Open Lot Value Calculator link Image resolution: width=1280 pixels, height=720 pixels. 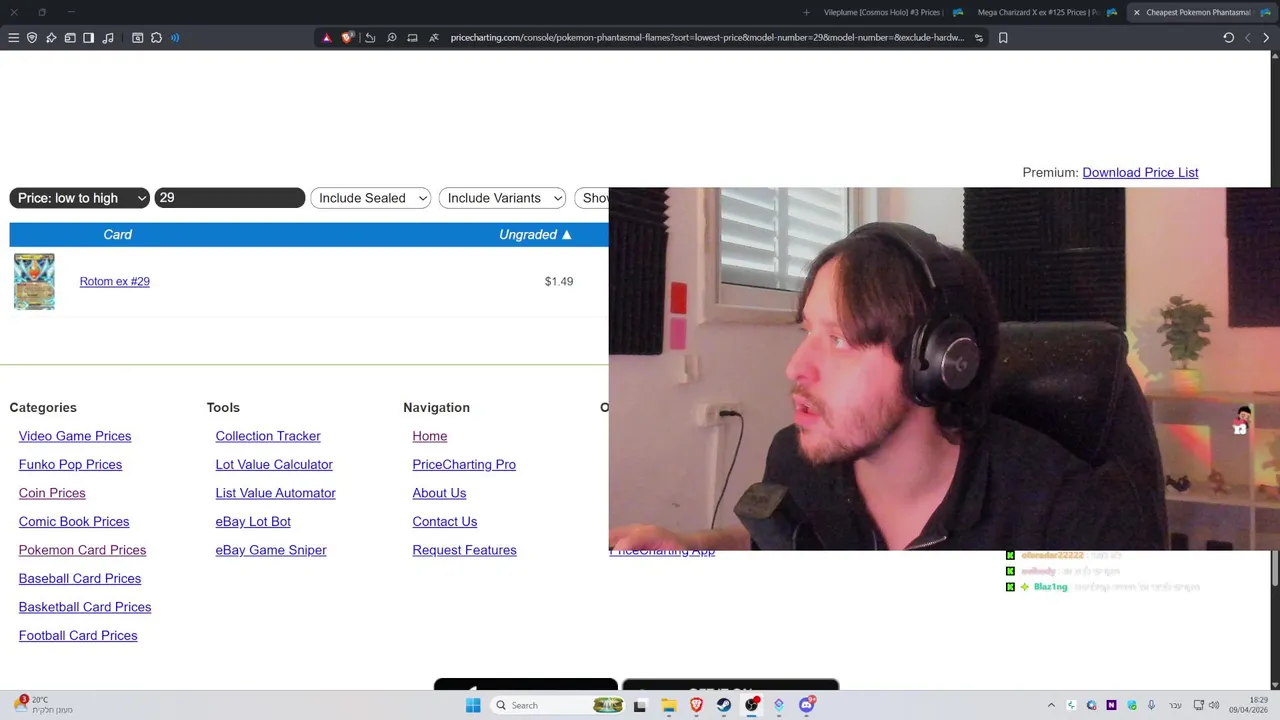click(x=274, y=464)
